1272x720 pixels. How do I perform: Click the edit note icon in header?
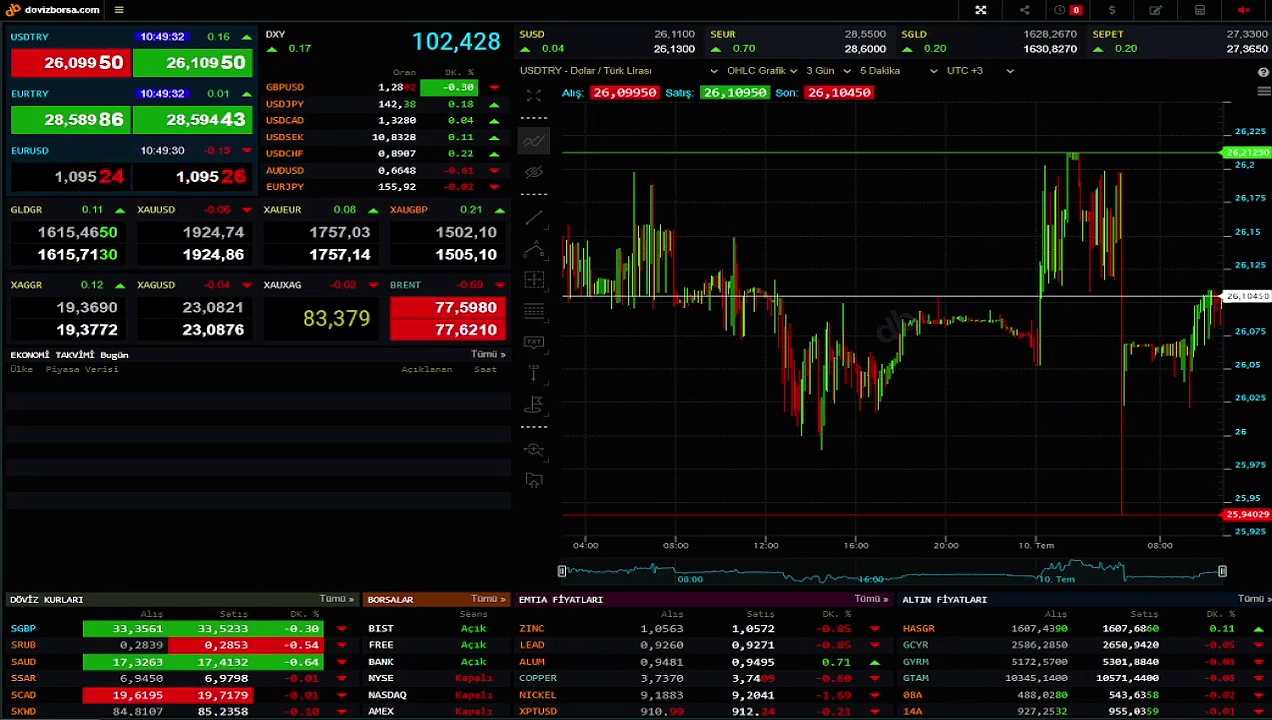click(x=1155, y=10)
